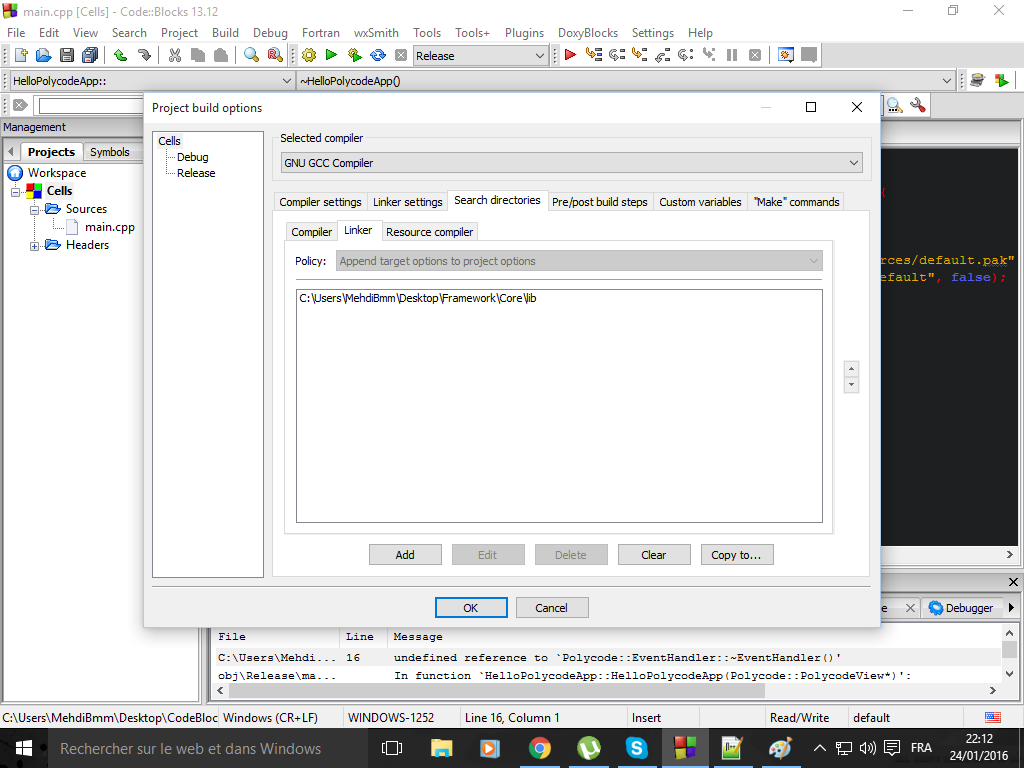Click the up arrow to reorder directories
The height and width of the screenshot is (768, 1024).
coord(851,368)
